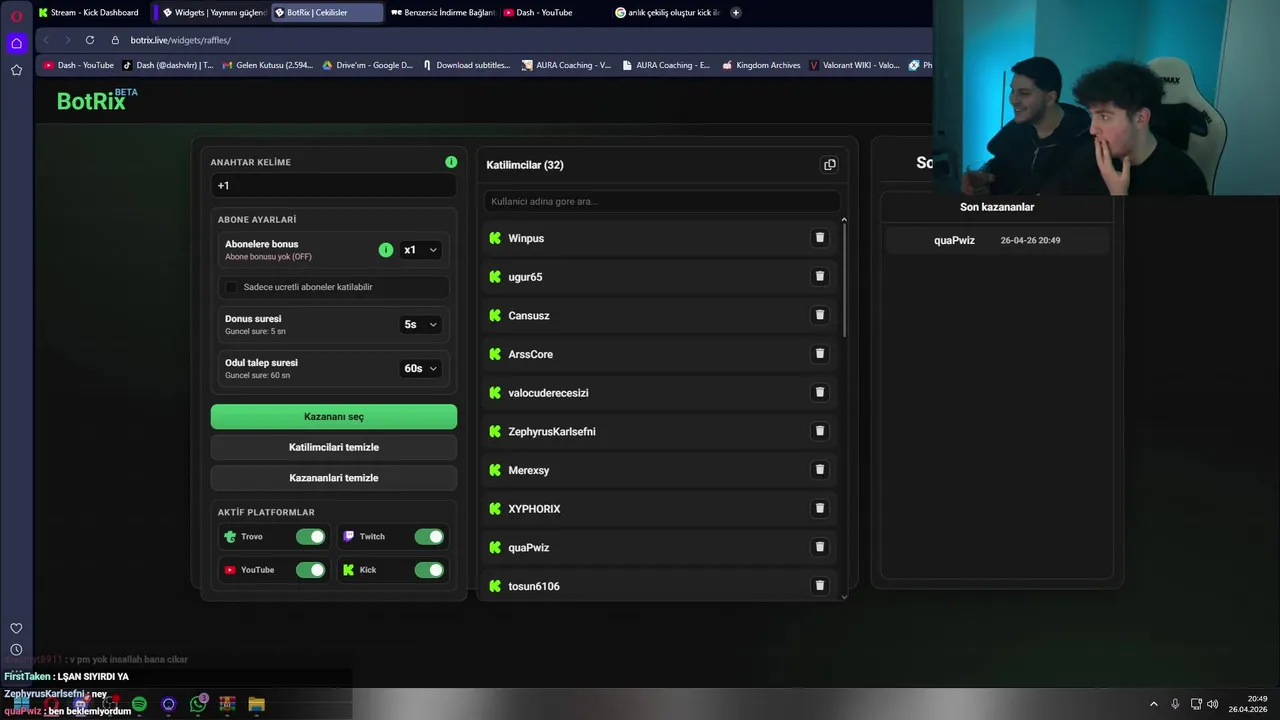The width and height of the screenshot is (1280, 720).
Task: Delete valocuderecesizi entry trash icon
Action: pyautogui.click(x=820, y=392)
